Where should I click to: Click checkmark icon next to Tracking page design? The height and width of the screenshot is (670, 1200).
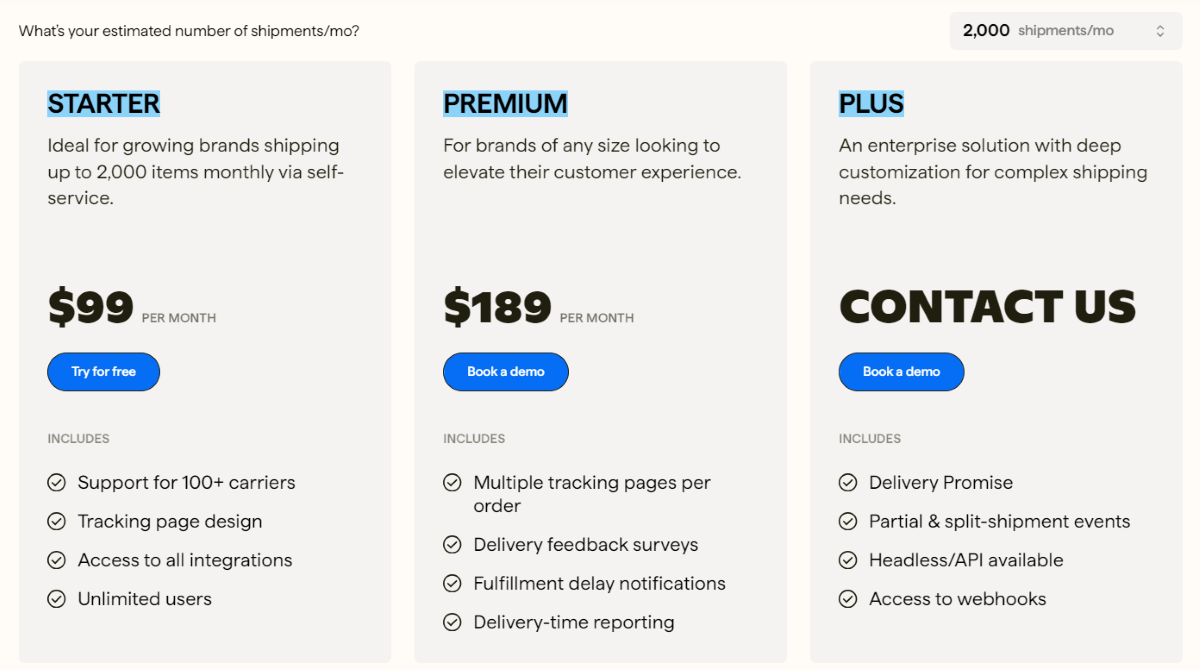57,522
